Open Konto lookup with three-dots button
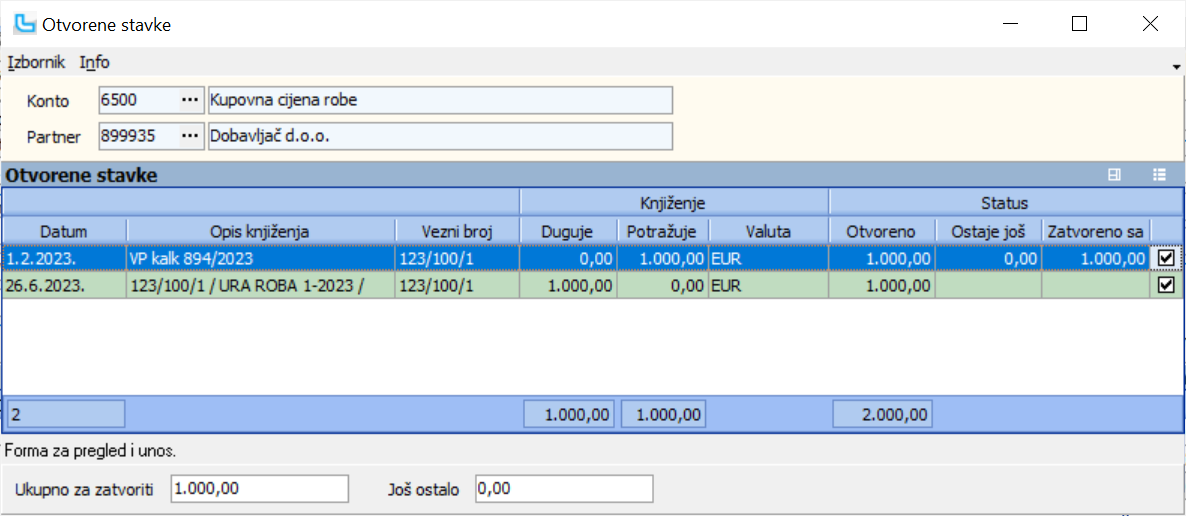This screenshot has height=516, width=1186. tap(190, 100)
